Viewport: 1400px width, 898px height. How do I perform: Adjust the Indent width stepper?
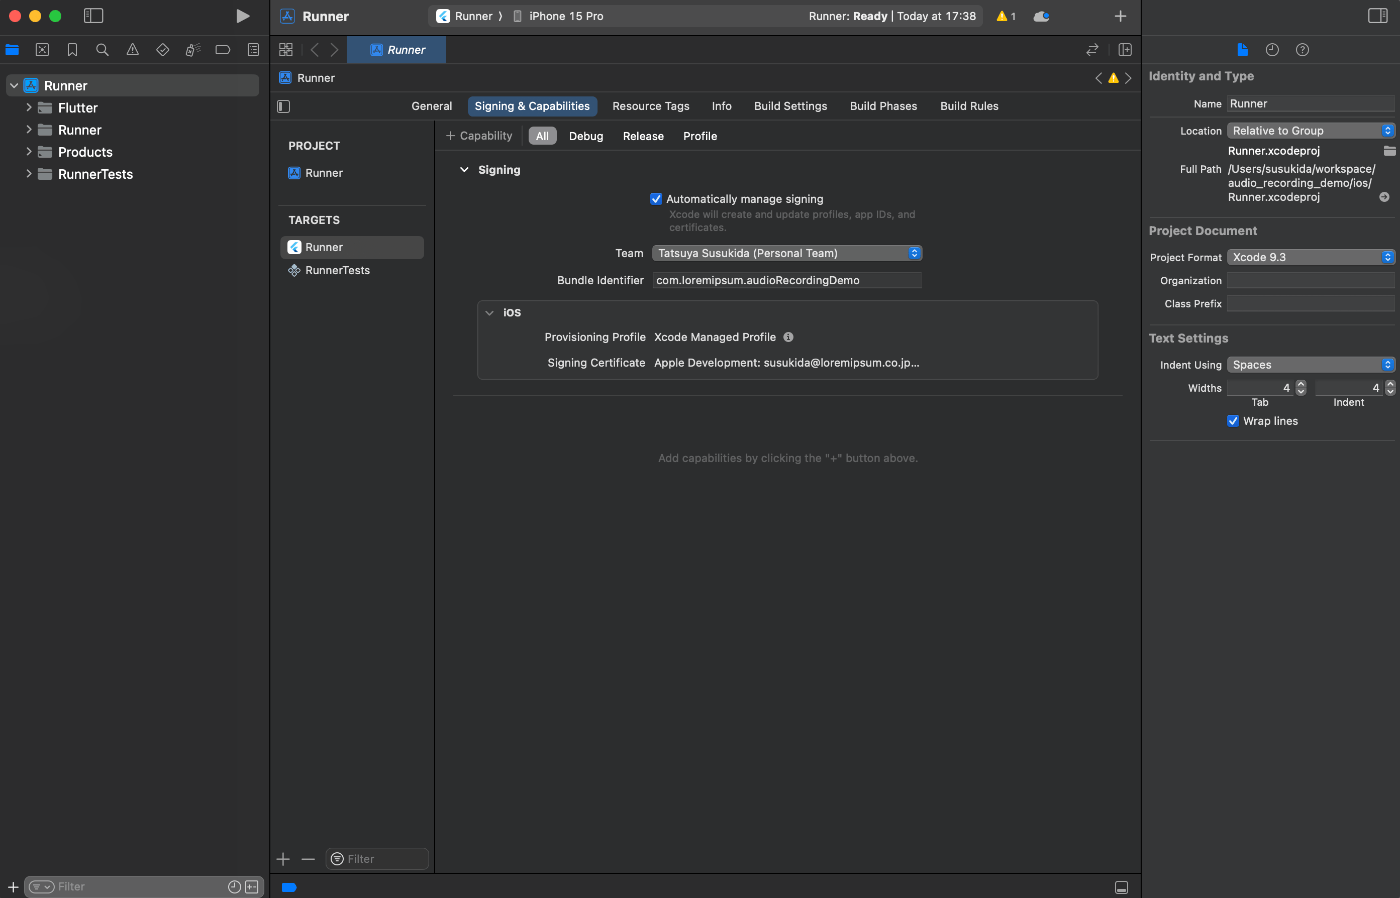click(x=1390, y=388)
